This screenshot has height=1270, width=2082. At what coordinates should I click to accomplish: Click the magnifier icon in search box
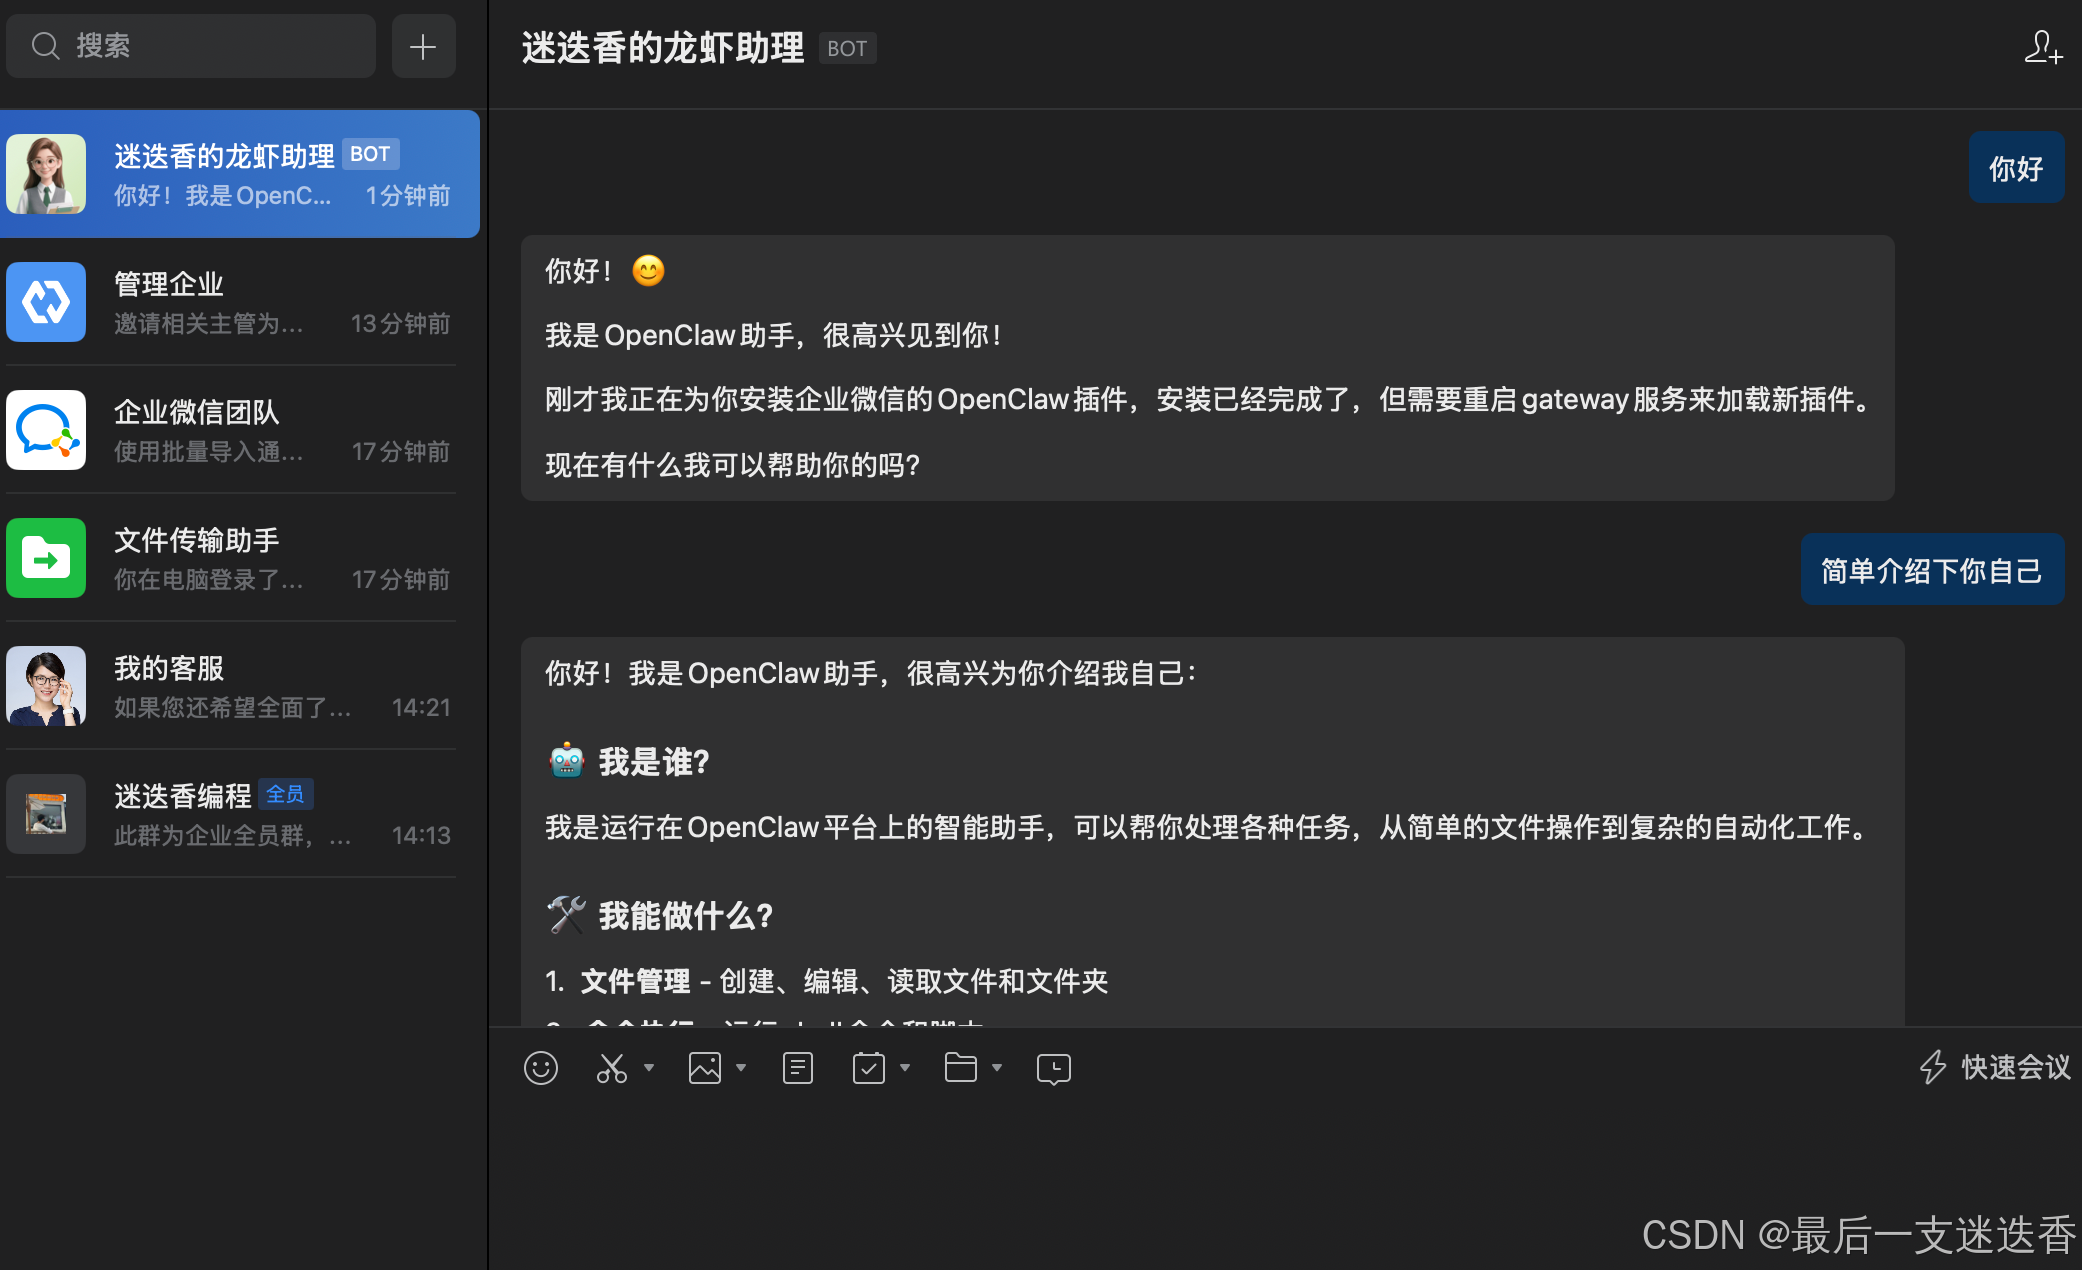pyautogui.click(x=45, y=45)
